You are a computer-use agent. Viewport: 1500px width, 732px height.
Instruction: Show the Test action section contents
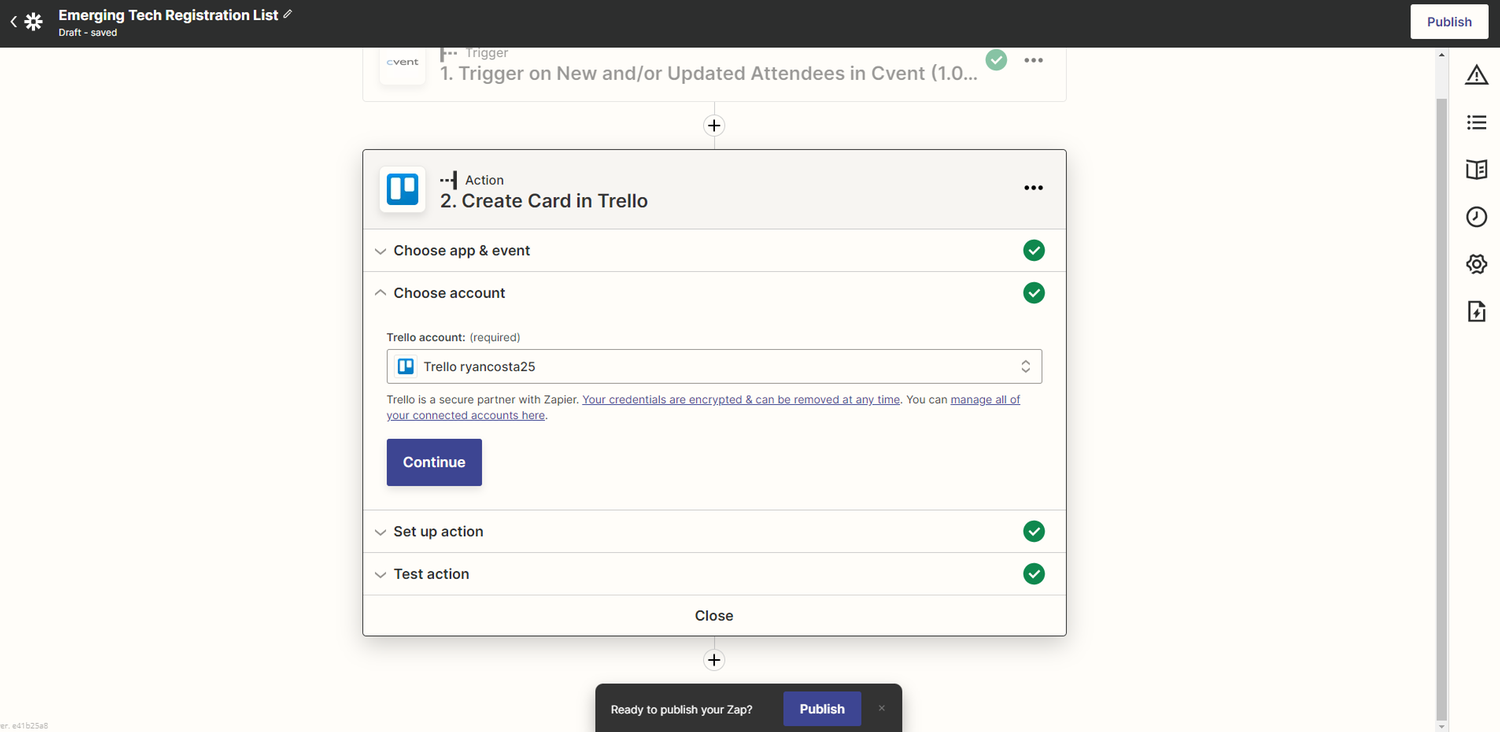430,573
